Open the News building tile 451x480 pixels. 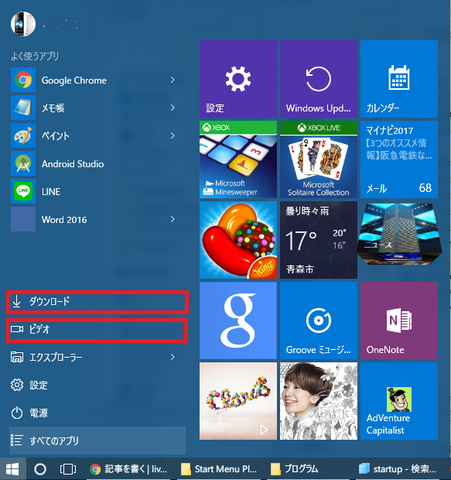(399, 234)
